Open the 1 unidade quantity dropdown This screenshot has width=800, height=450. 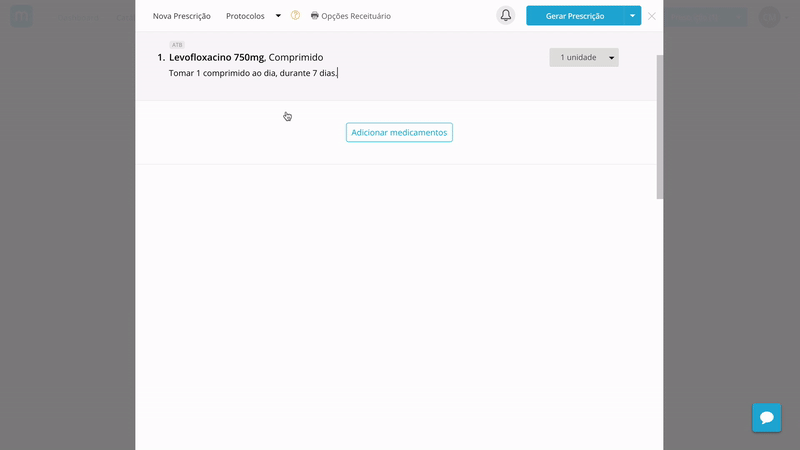[x=584, y=57]
